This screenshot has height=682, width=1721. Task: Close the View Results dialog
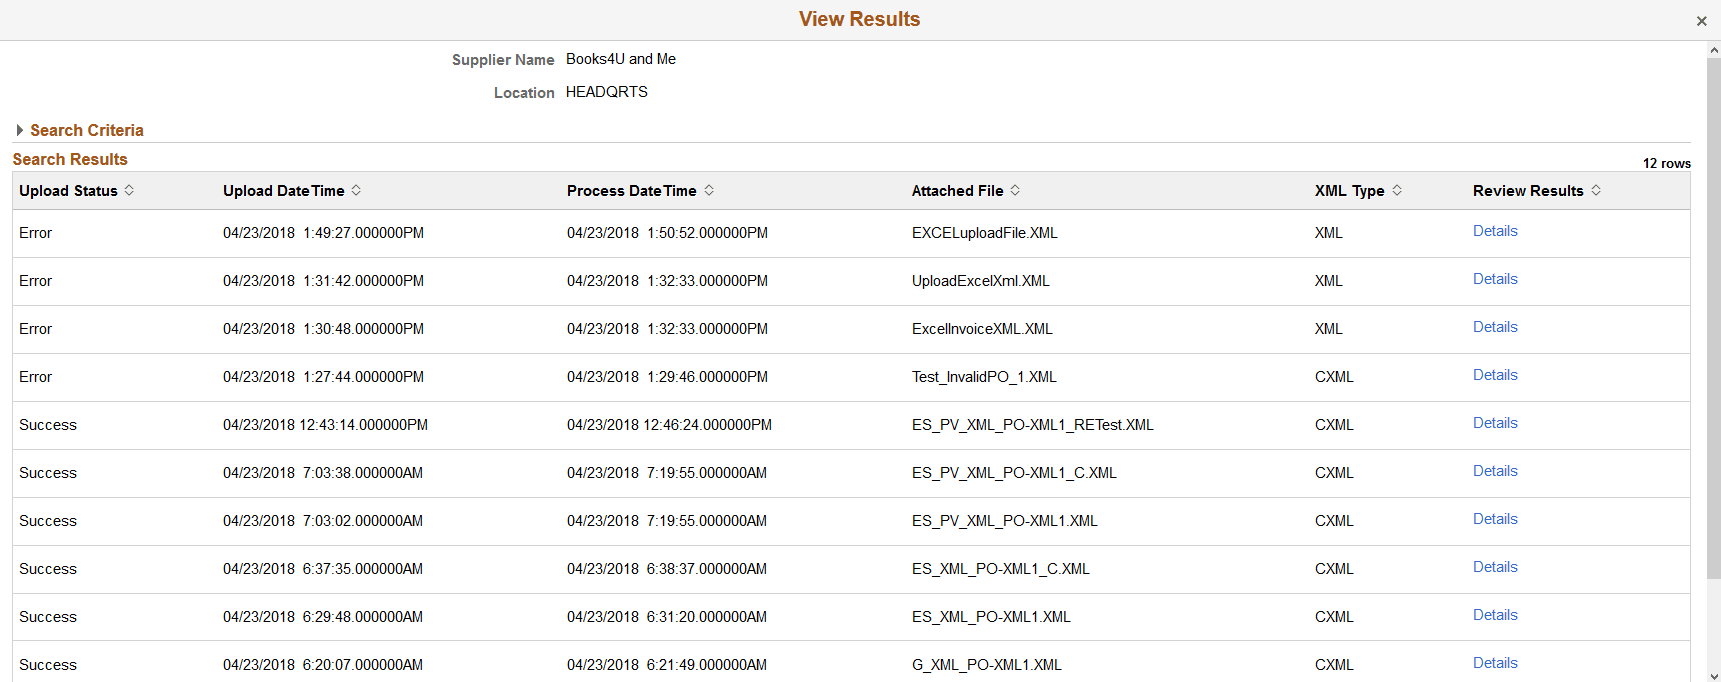[x=1701, y=20]
